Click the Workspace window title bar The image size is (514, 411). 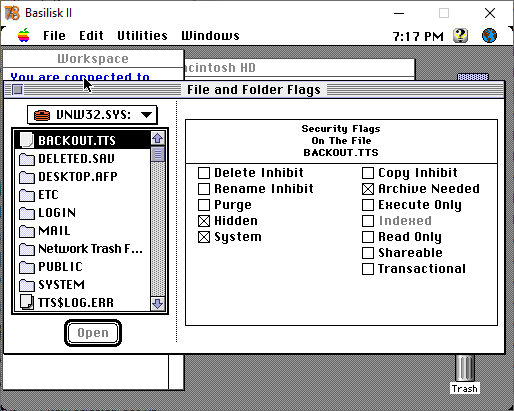93,59
